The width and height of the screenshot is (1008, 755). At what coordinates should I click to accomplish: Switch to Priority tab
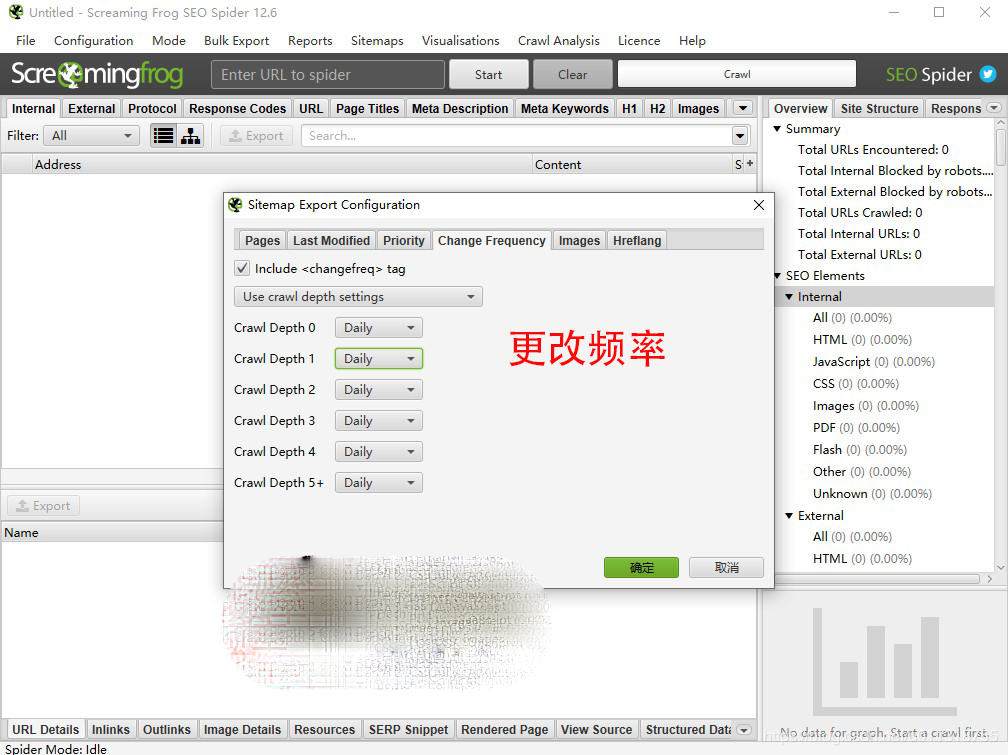pyautogui.click(x=404, y=241)
